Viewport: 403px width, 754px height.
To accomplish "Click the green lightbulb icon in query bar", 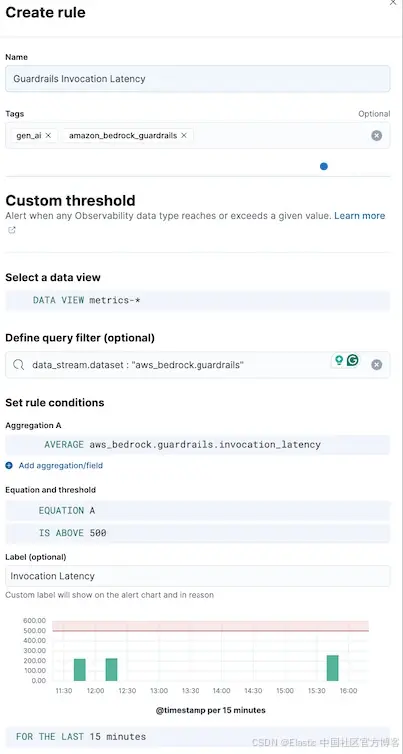I will click(339, 360).
